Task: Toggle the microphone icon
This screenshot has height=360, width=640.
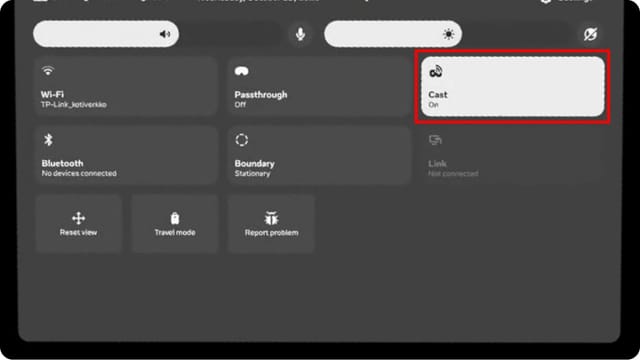Action: tap(300, 34)
